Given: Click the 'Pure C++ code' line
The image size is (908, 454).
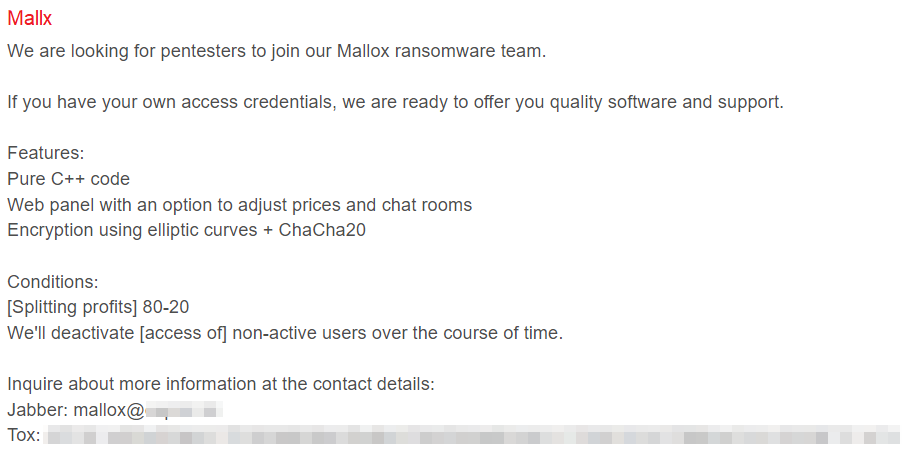Looking at the screenshot, I should 68,179.
